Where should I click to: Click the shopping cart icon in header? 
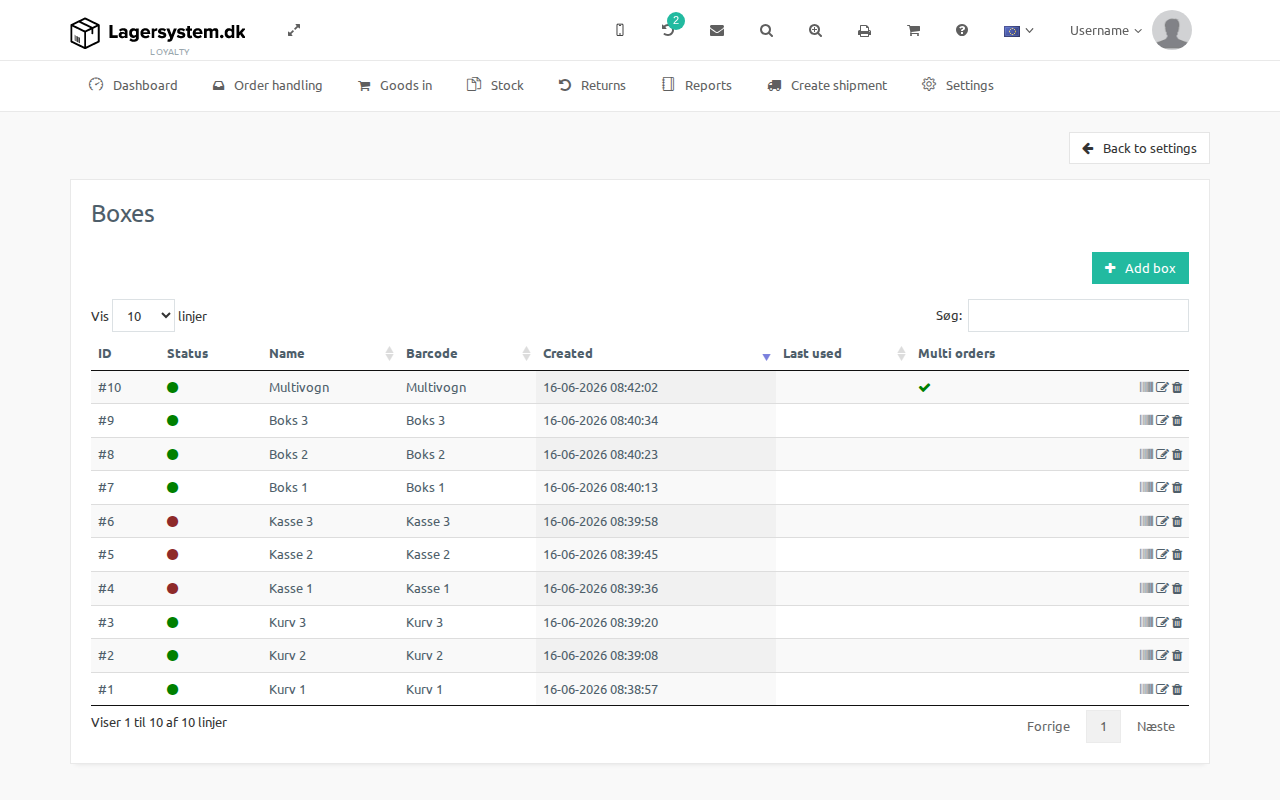(x=913, y=30)
